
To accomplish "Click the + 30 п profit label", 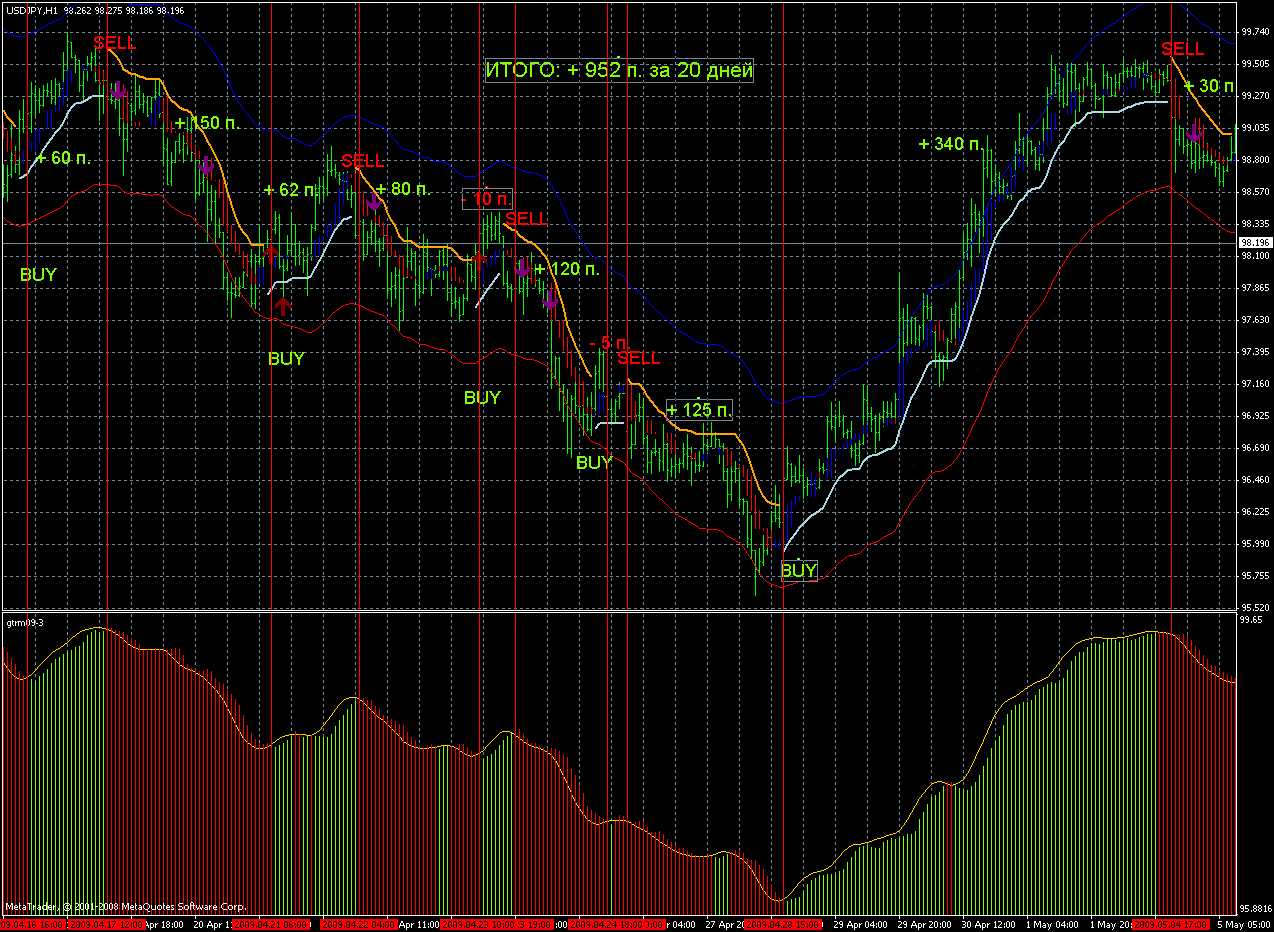I will pyautogui.click(x=1210, y=86).
